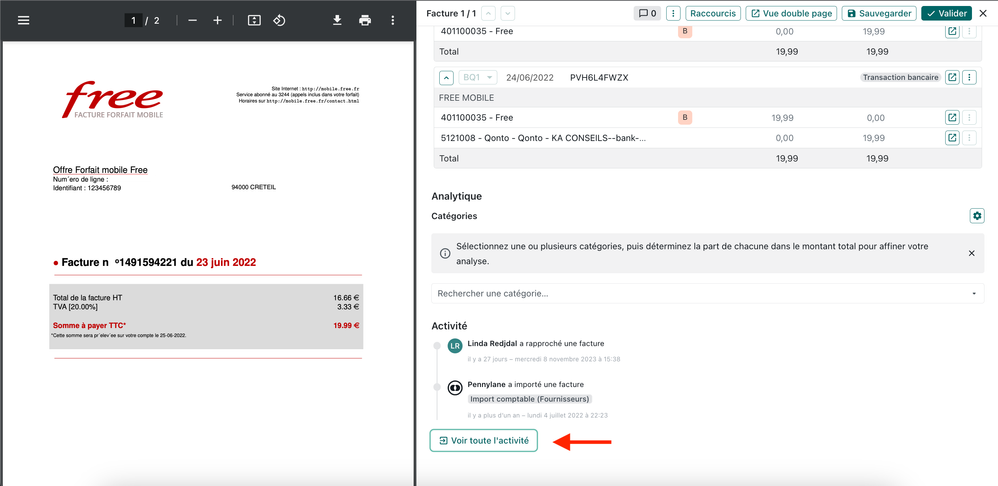Click the Sauvegarder button
Image resolution: width=998 pixels, height=486 pixels.
pos(878,13)
